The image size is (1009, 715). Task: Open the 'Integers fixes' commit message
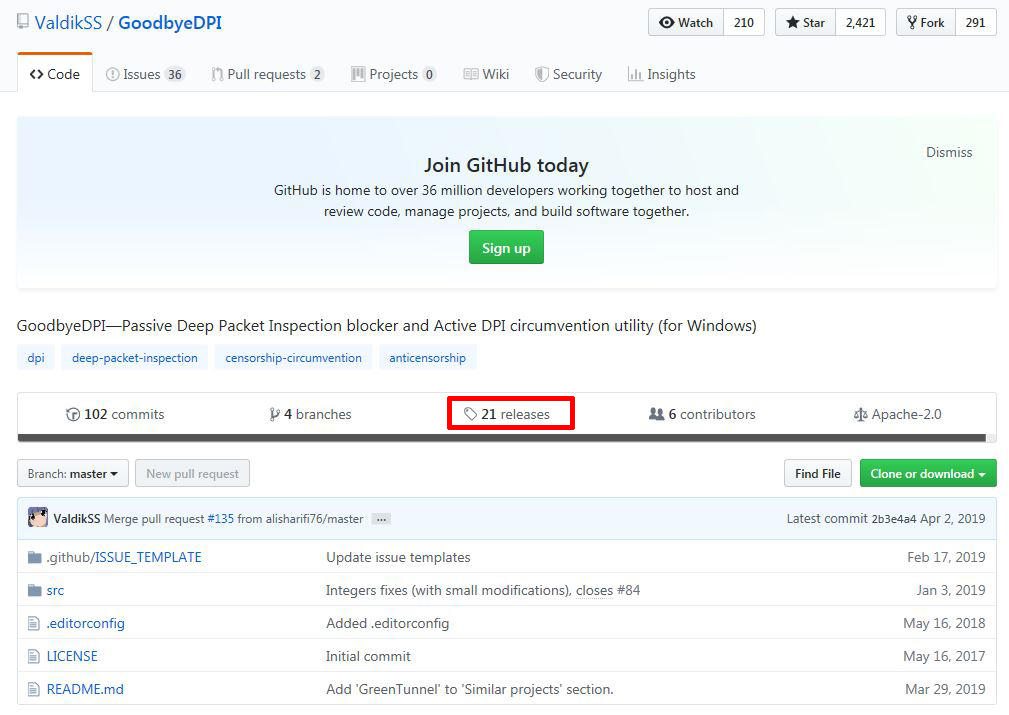tap(449, 590)
